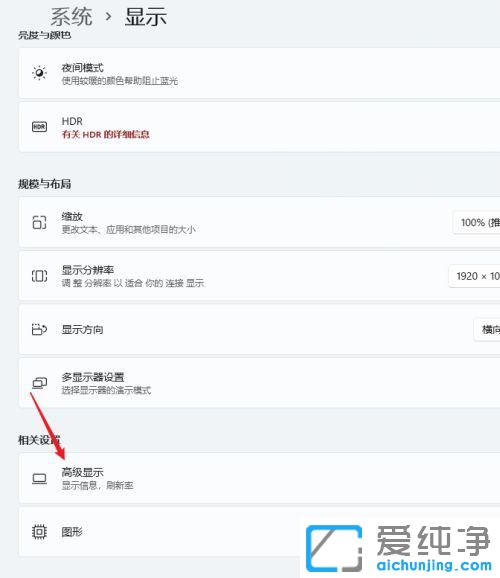500x578 pixels.
Task: Click the 显示 page title
Action: click(x=146, y=17)
